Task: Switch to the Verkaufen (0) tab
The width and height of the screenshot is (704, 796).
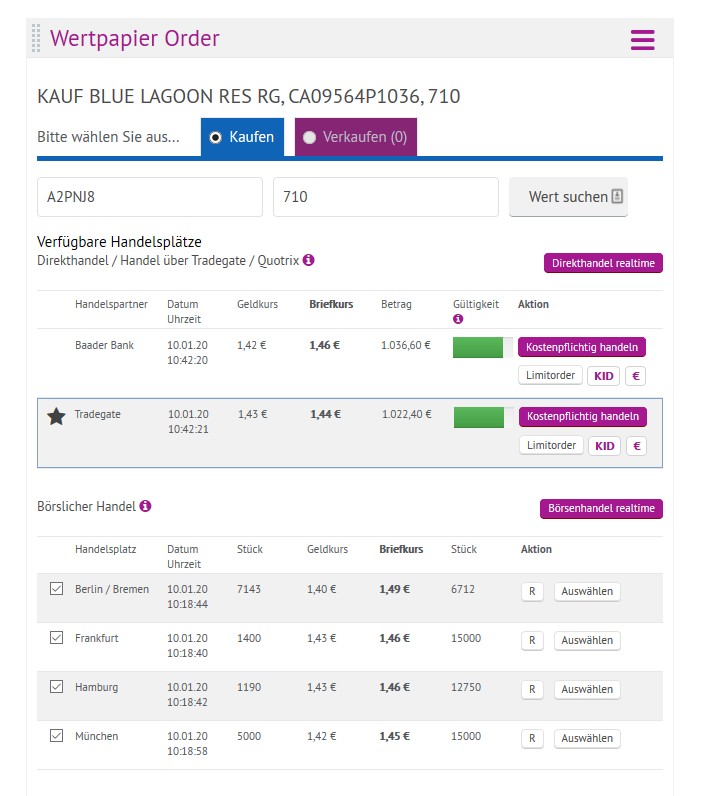Action: pyautogui.click(x=355, y=137)
